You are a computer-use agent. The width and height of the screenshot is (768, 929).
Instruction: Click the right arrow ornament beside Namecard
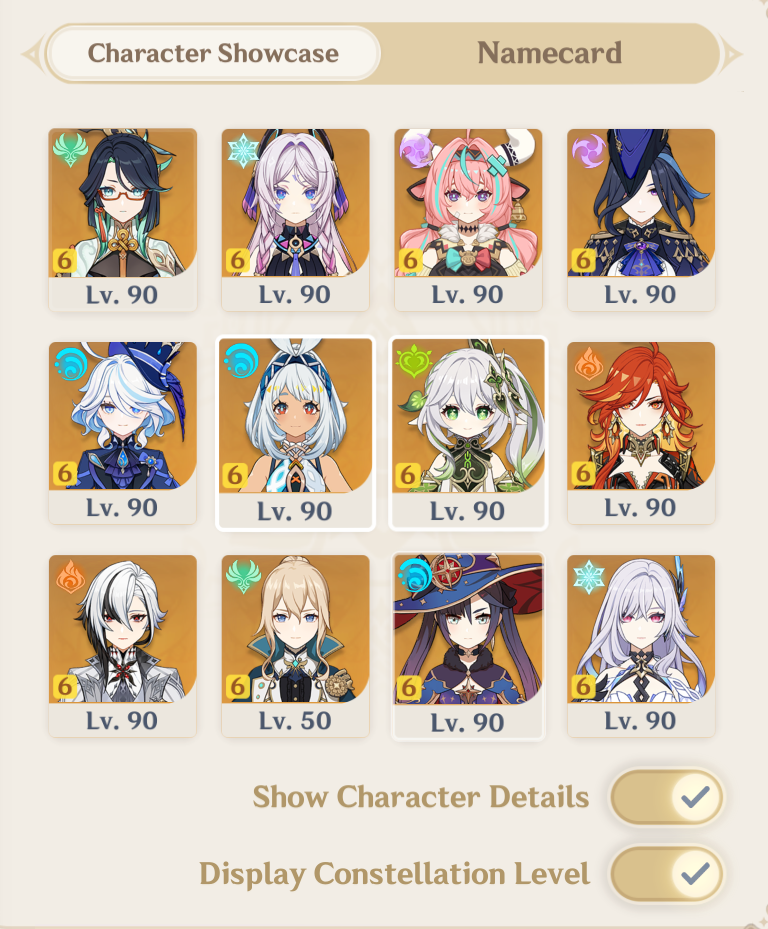click(x=731, y=54)
